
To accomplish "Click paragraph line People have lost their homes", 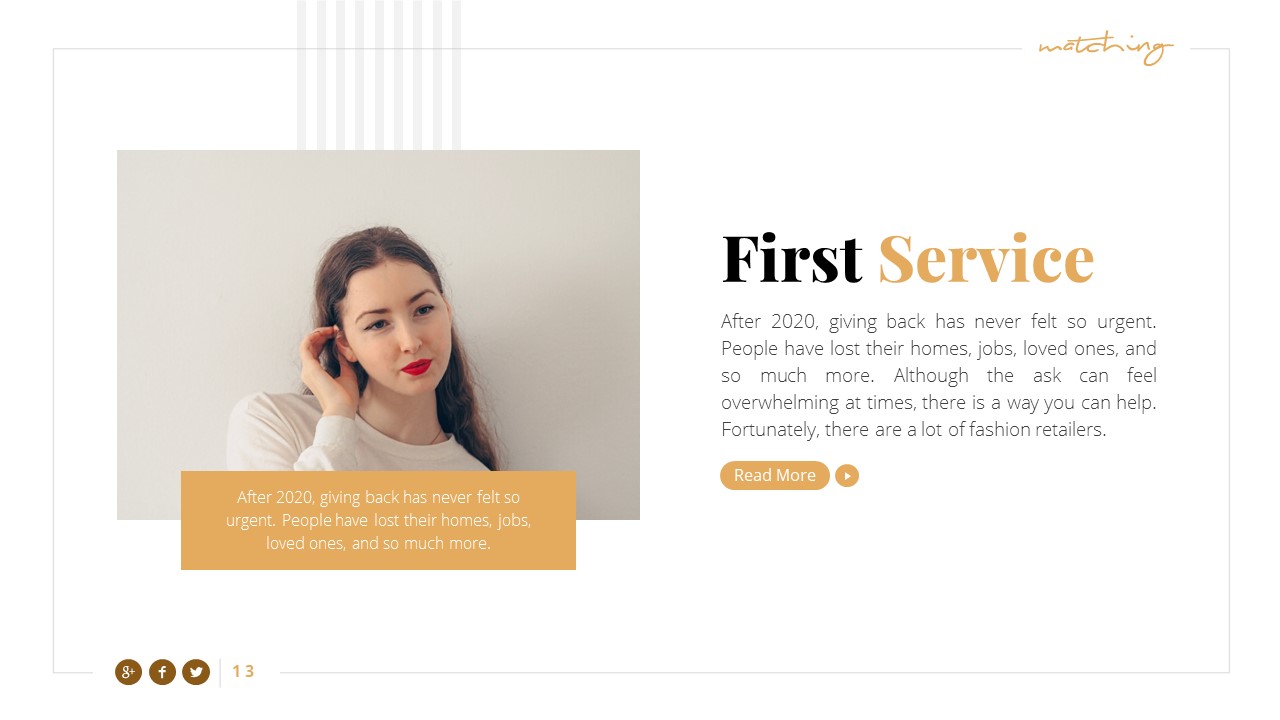I will [x=938, y=349].
